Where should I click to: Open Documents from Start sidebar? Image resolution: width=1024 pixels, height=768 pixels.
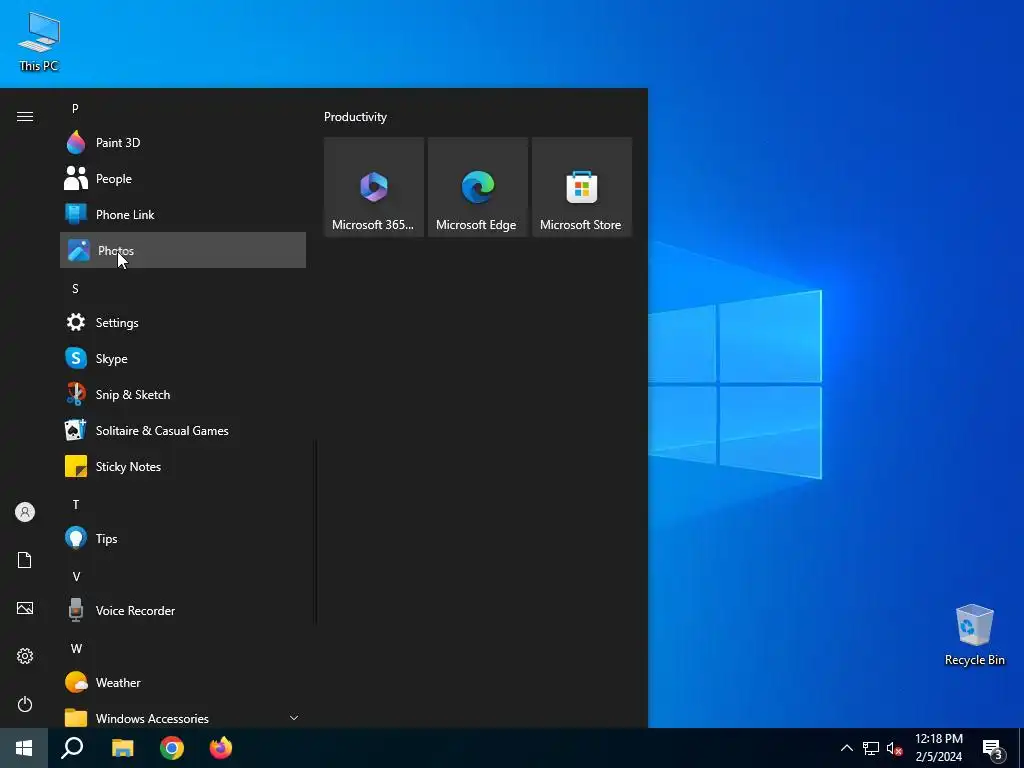coord(25,560)
